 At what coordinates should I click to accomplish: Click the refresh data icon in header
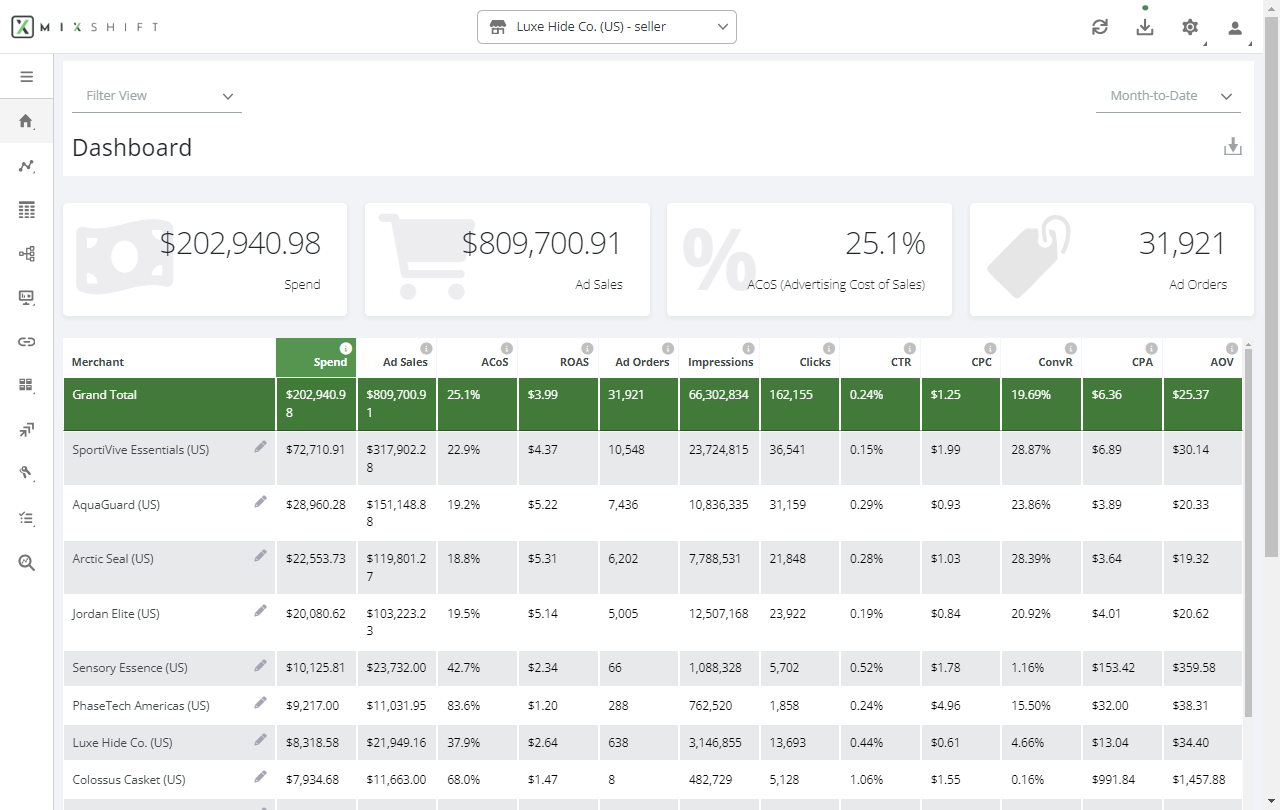[1100, 28]
